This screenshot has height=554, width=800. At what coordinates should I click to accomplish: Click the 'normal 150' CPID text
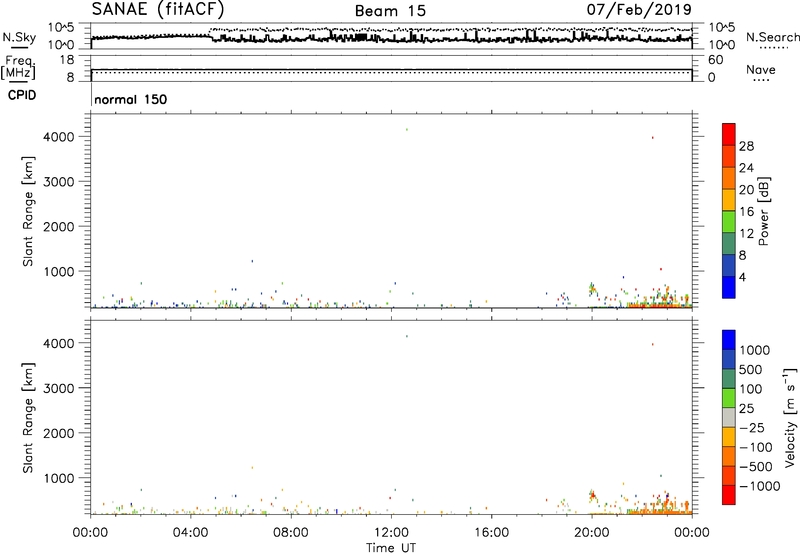(131, 99)
